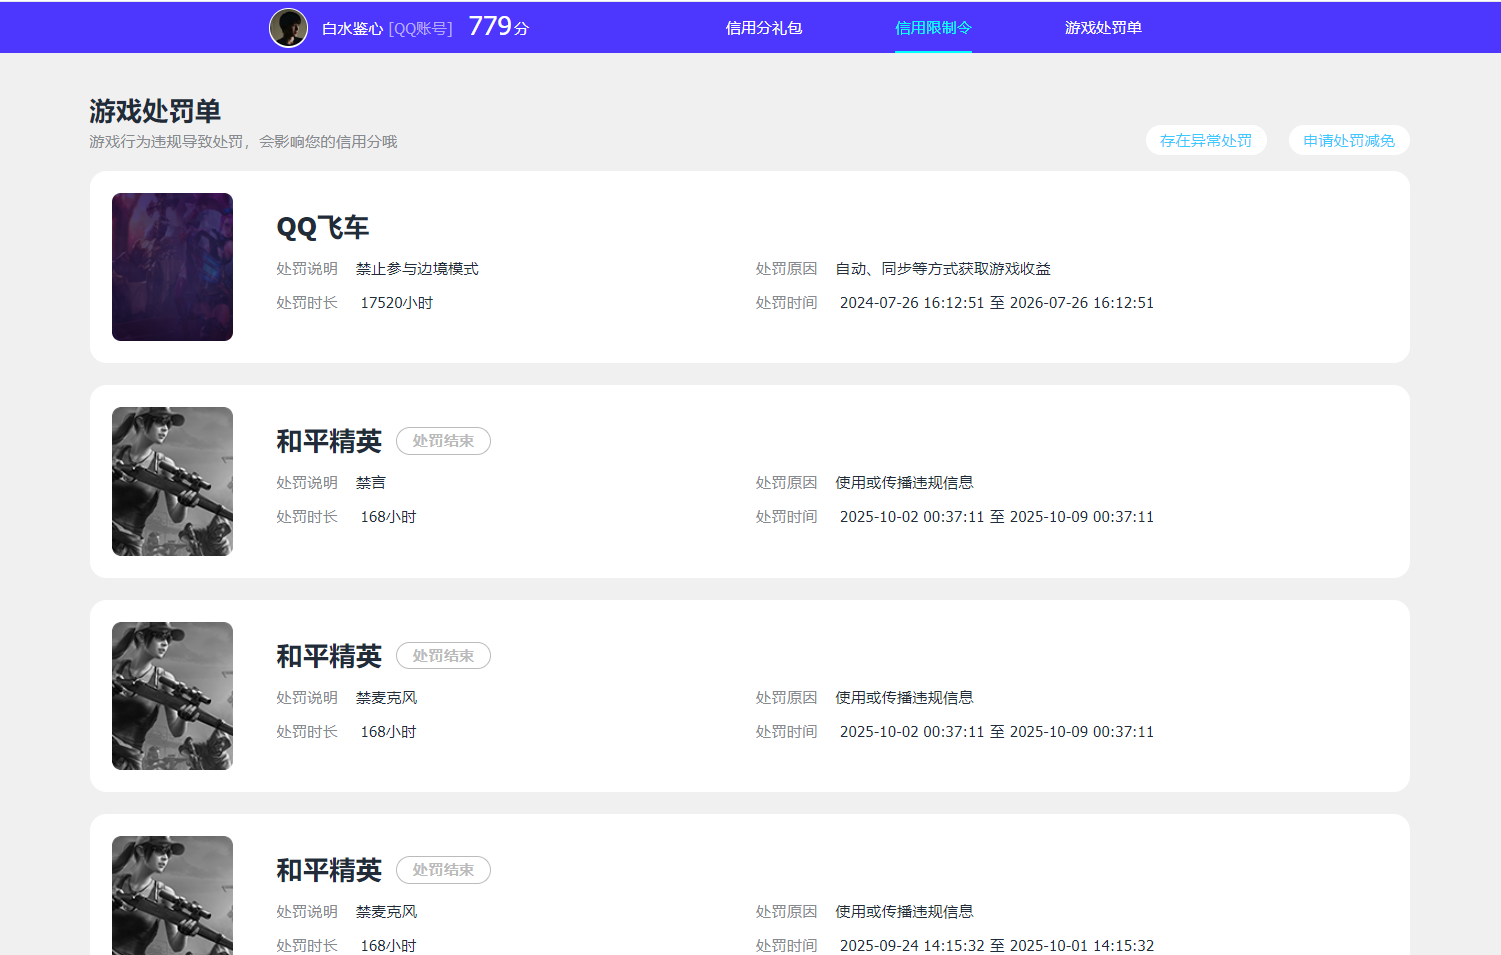This screenshot has height=955, width=1501.
Task: Click the user avatar in the top bar
Action: (287, 27)
